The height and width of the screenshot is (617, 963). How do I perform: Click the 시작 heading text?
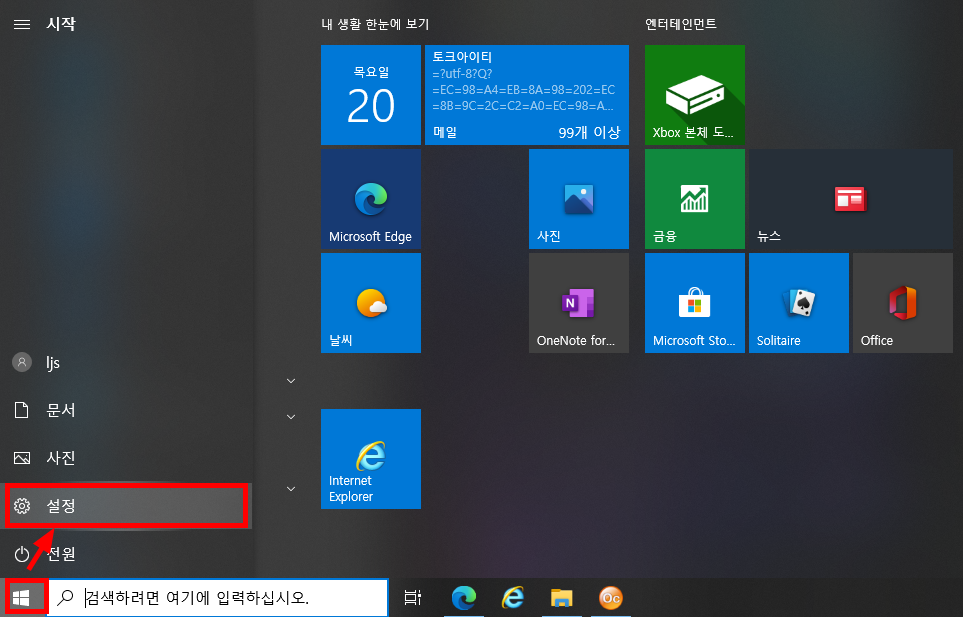coord(61,24)
